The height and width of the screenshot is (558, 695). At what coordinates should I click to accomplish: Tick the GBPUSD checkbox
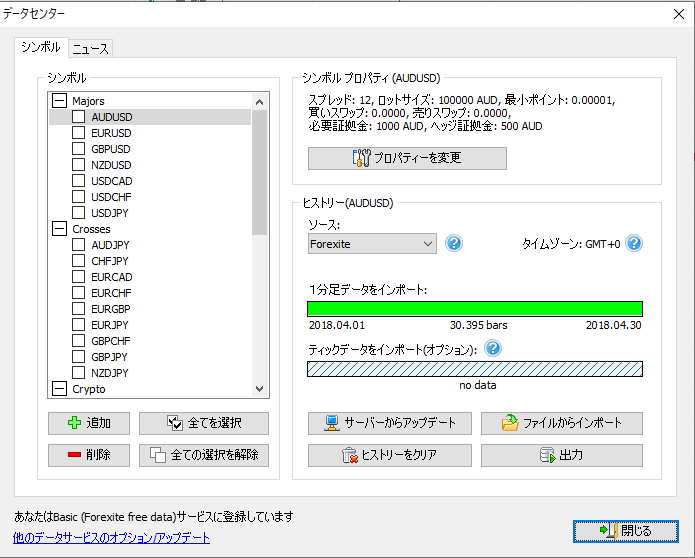click(x=78, y=148)
